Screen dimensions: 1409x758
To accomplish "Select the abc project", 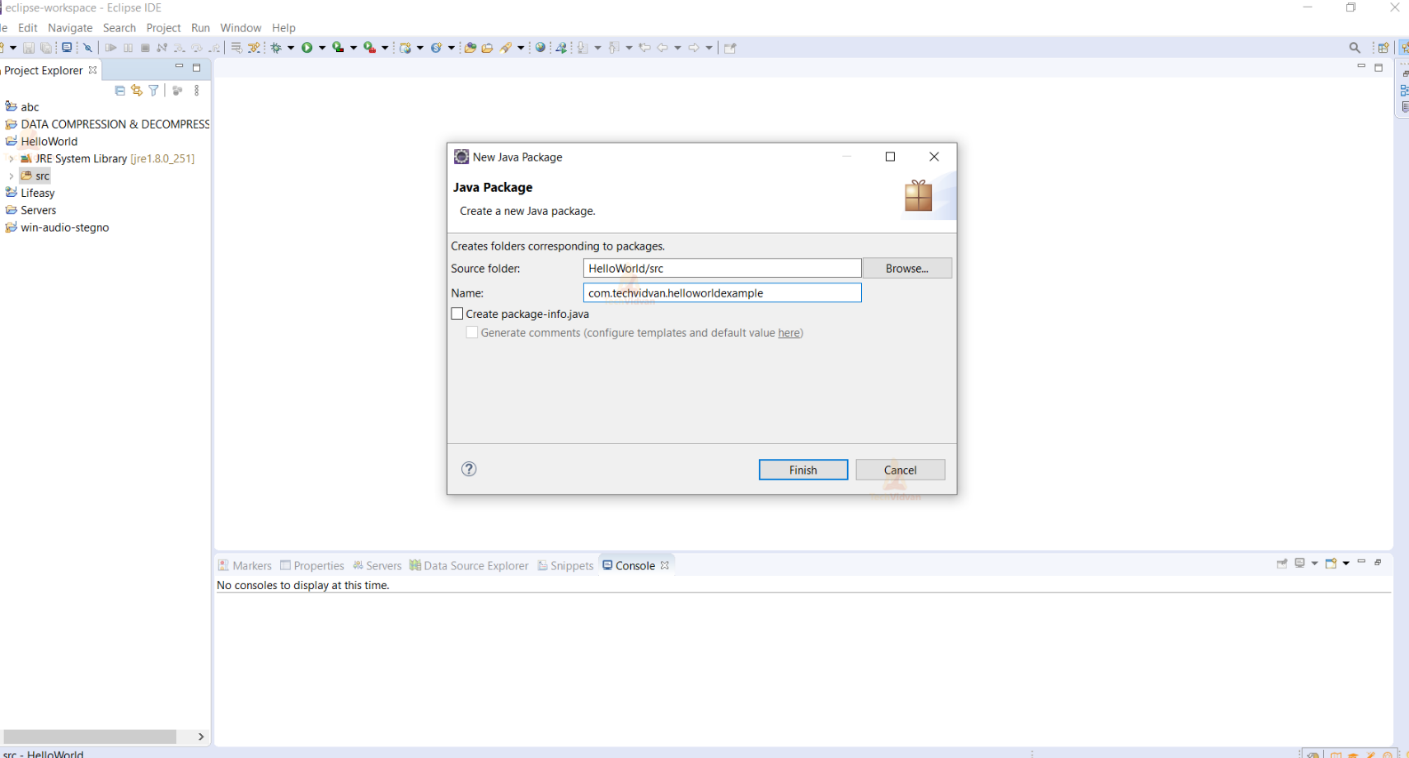I will point(22,107).
